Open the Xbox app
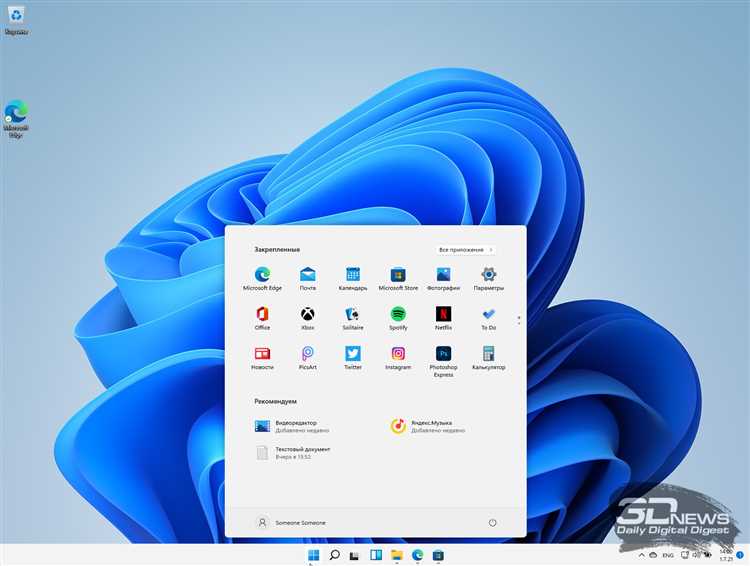The width and height of the screenshot is (750, 566). pos(308,318)
